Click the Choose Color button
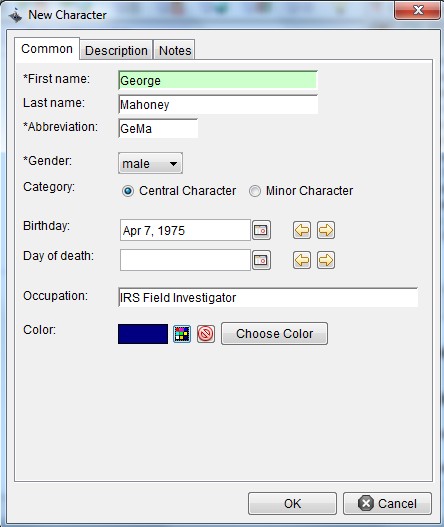 click(274, 334)
